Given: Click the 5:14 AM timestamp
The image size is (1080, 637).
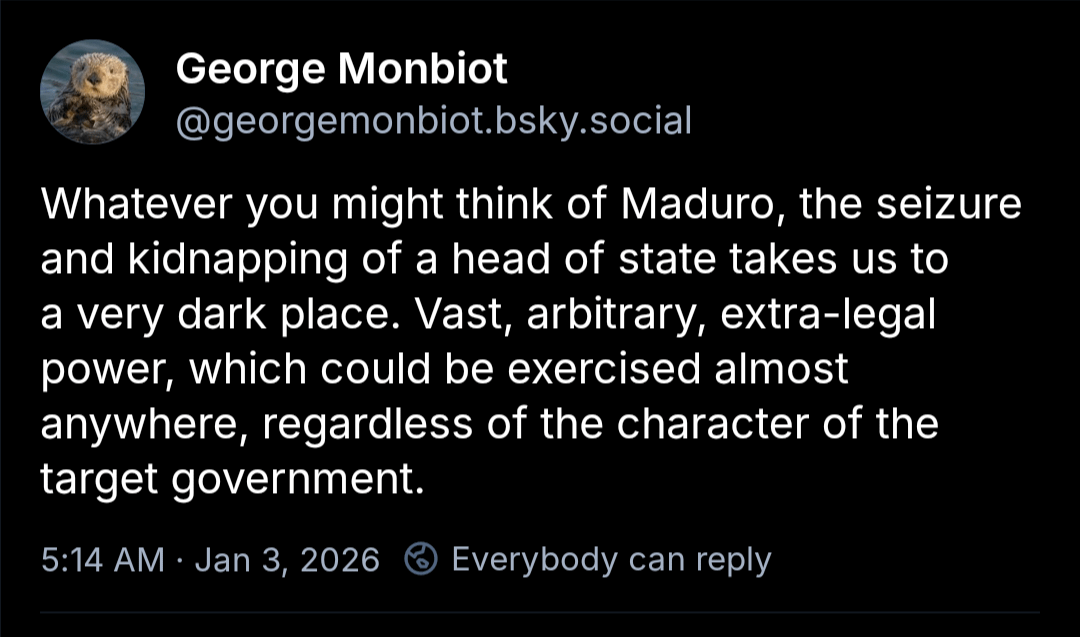Looking at the screenshot, I should 102,559.
